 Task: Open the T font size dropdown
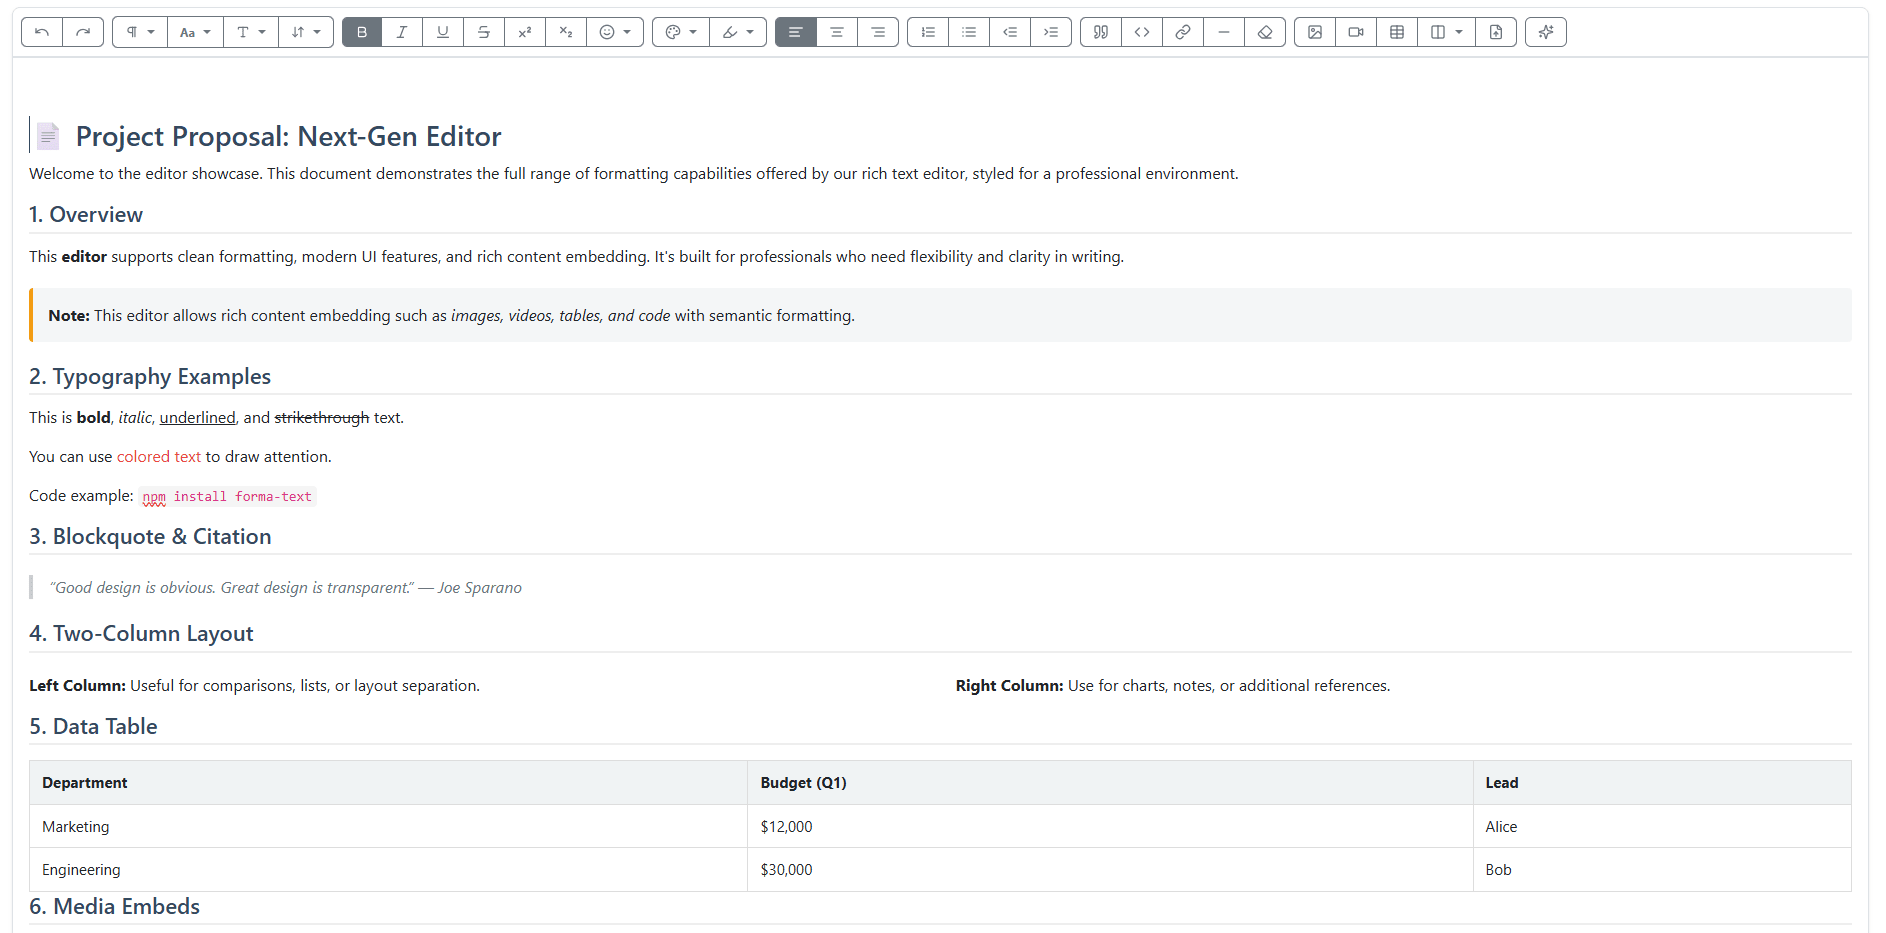click(x=251, y=32)
